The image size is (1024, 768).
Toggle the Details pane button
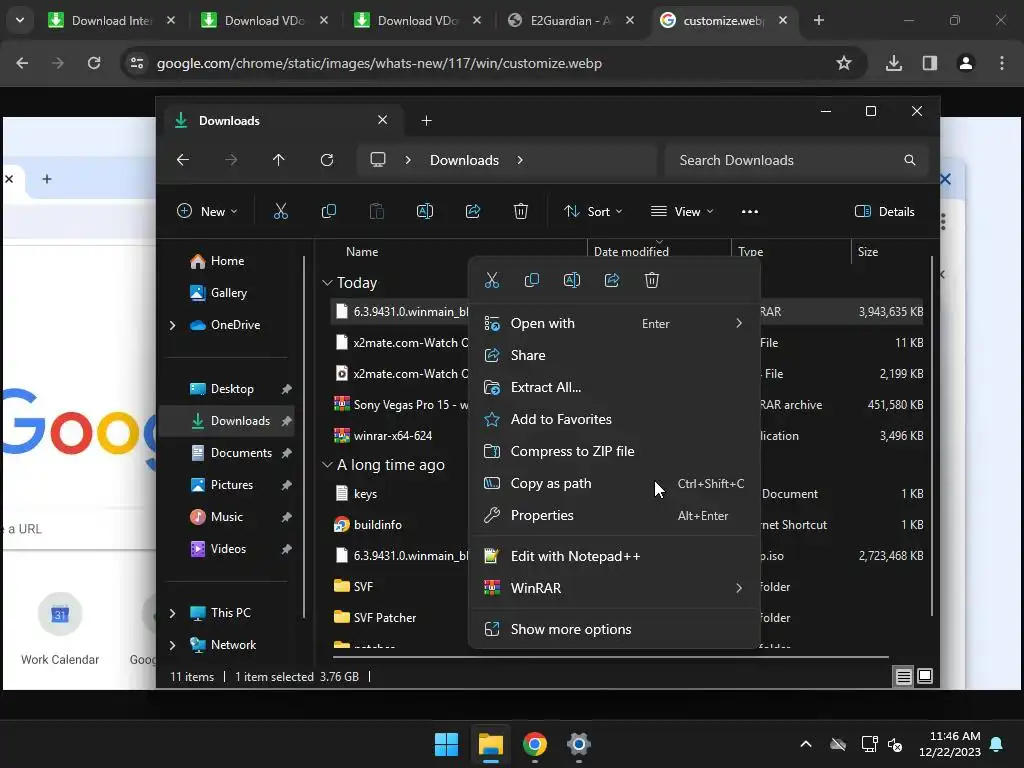[x=885, y=211]
